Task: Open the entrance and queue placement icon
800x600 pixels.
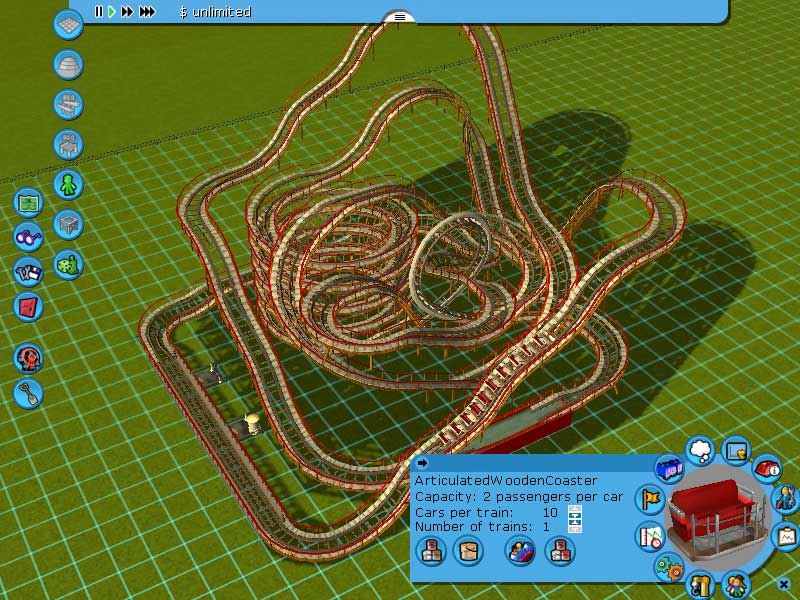Action: [700, 585]
